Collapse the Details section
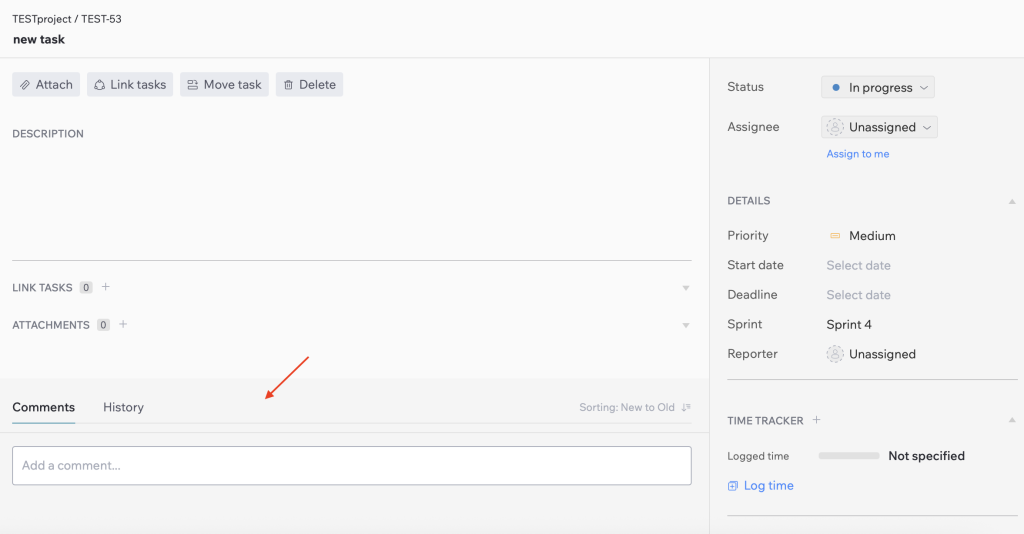 1012,201
